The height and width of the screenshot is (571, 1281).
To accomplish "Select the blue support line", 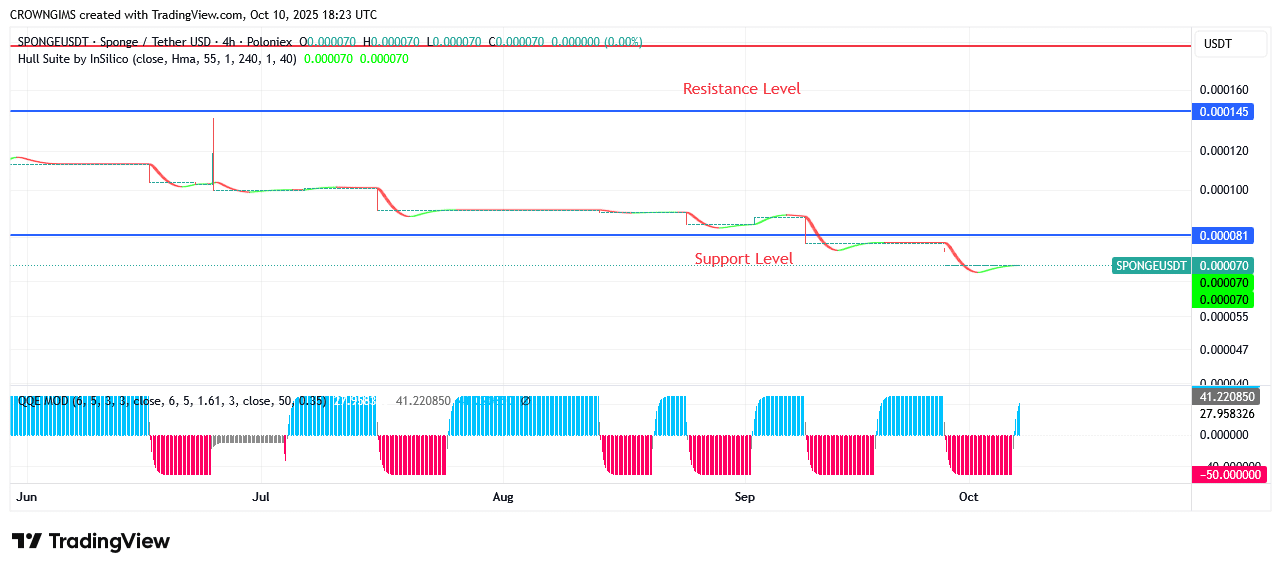I will (400, 235).
